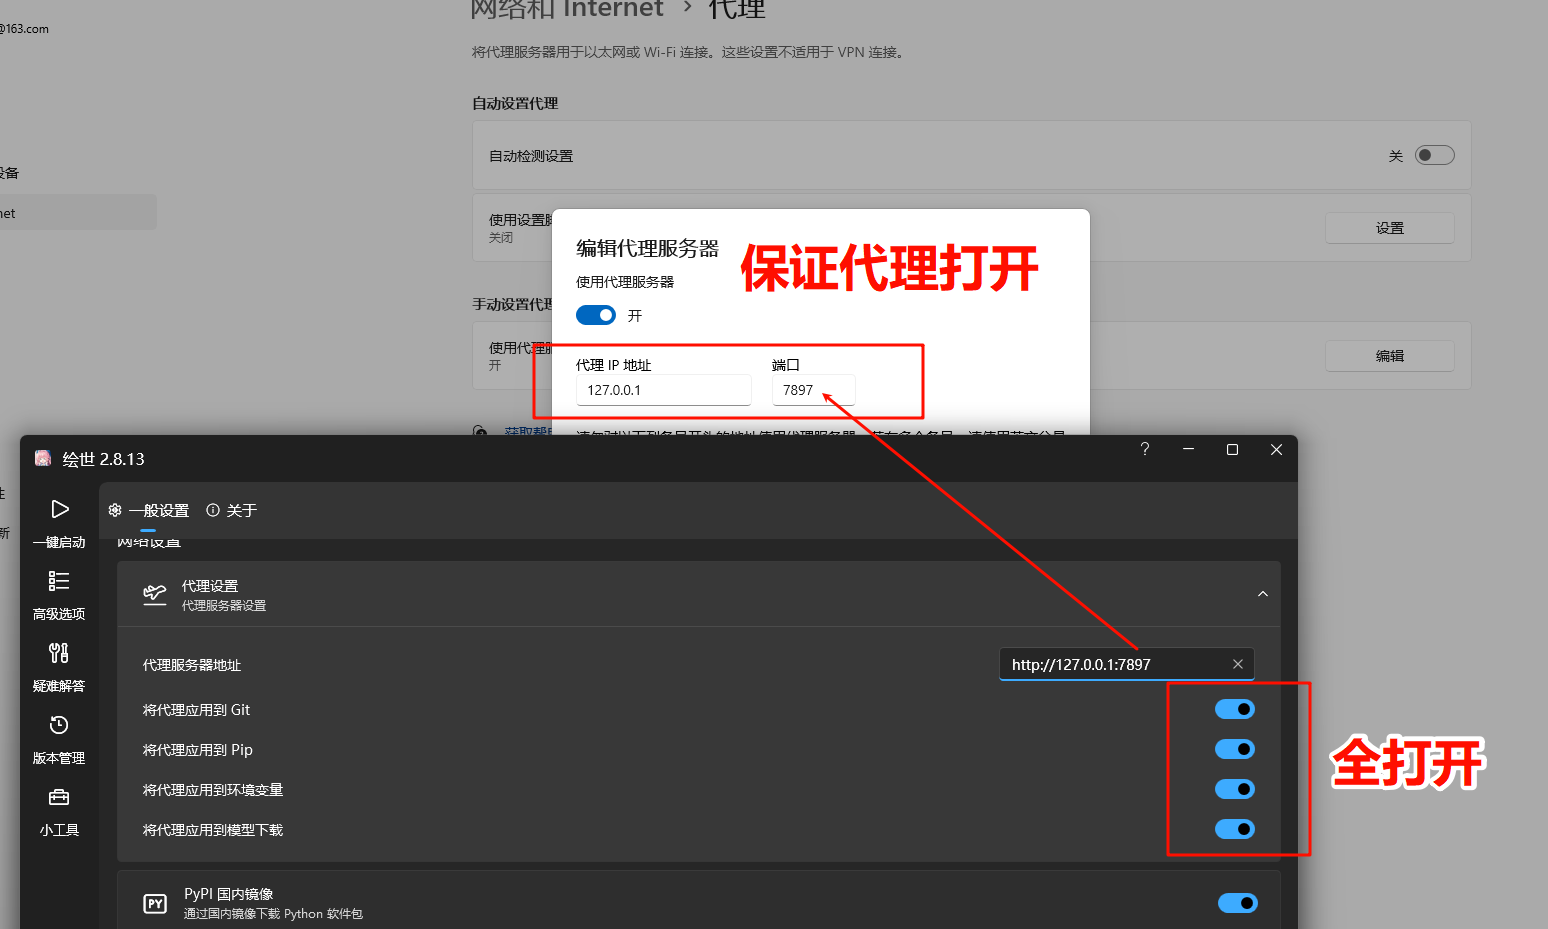Screen dimensions: 1548x929
Task: Open the 端口 field dropdown arrow
Action: point(846,390)
